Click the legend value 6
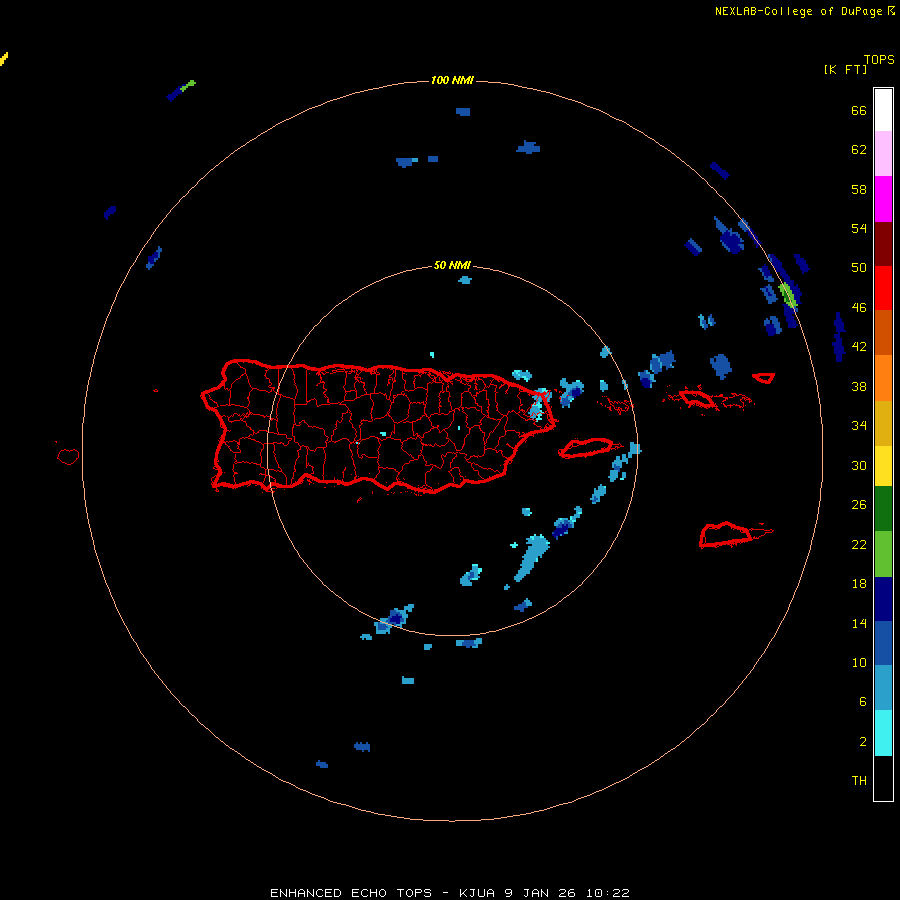 point(862,701)
